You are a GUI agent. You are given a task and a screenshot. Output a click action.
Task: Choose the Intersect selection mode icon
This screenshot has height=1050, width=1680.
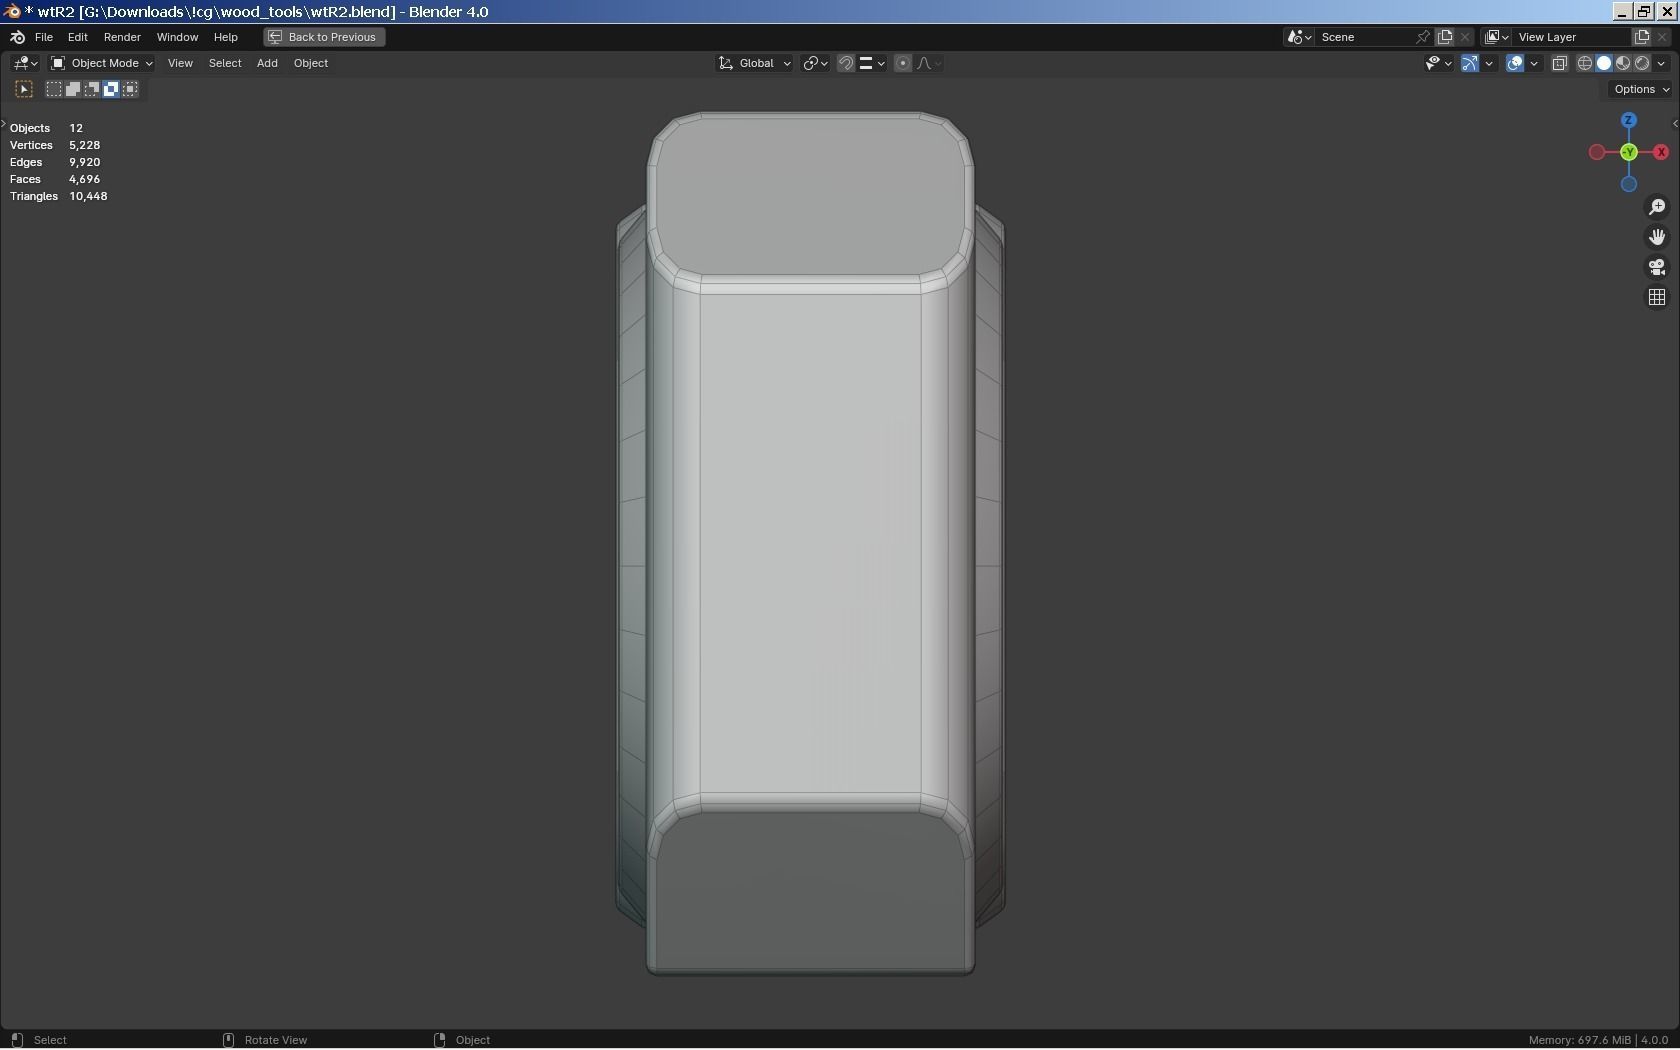(130, 89)
